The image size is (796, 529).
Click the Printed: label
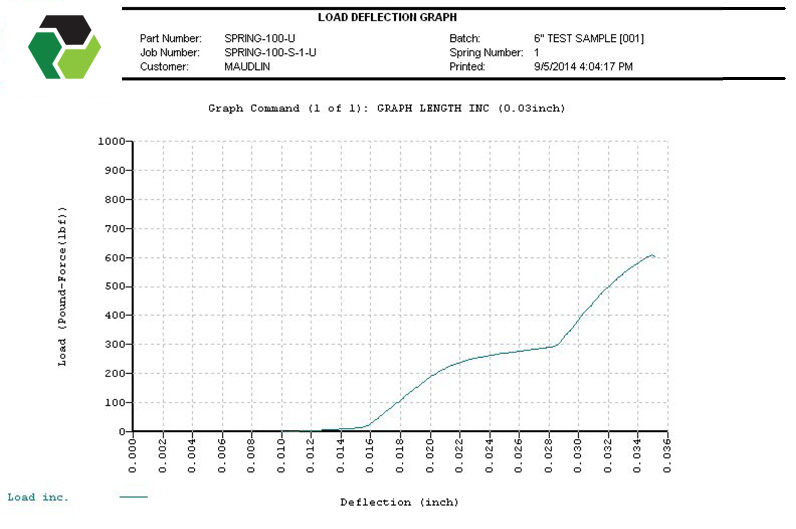click(467, 67)
